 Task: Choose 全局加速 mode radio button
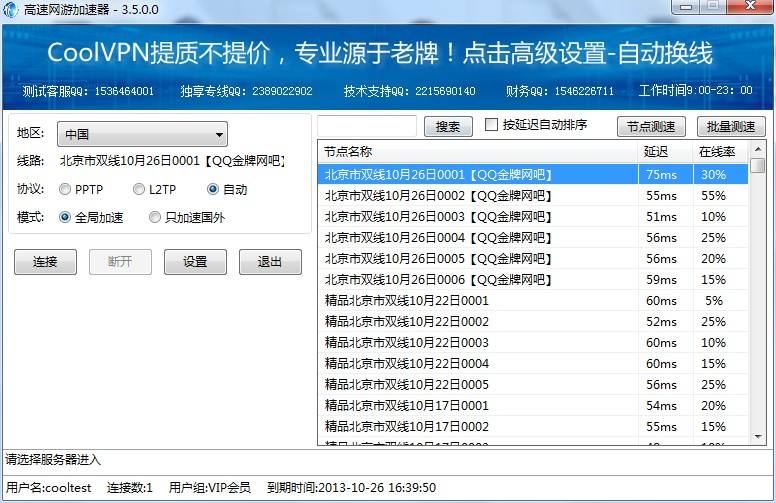(x=65, y=217)
